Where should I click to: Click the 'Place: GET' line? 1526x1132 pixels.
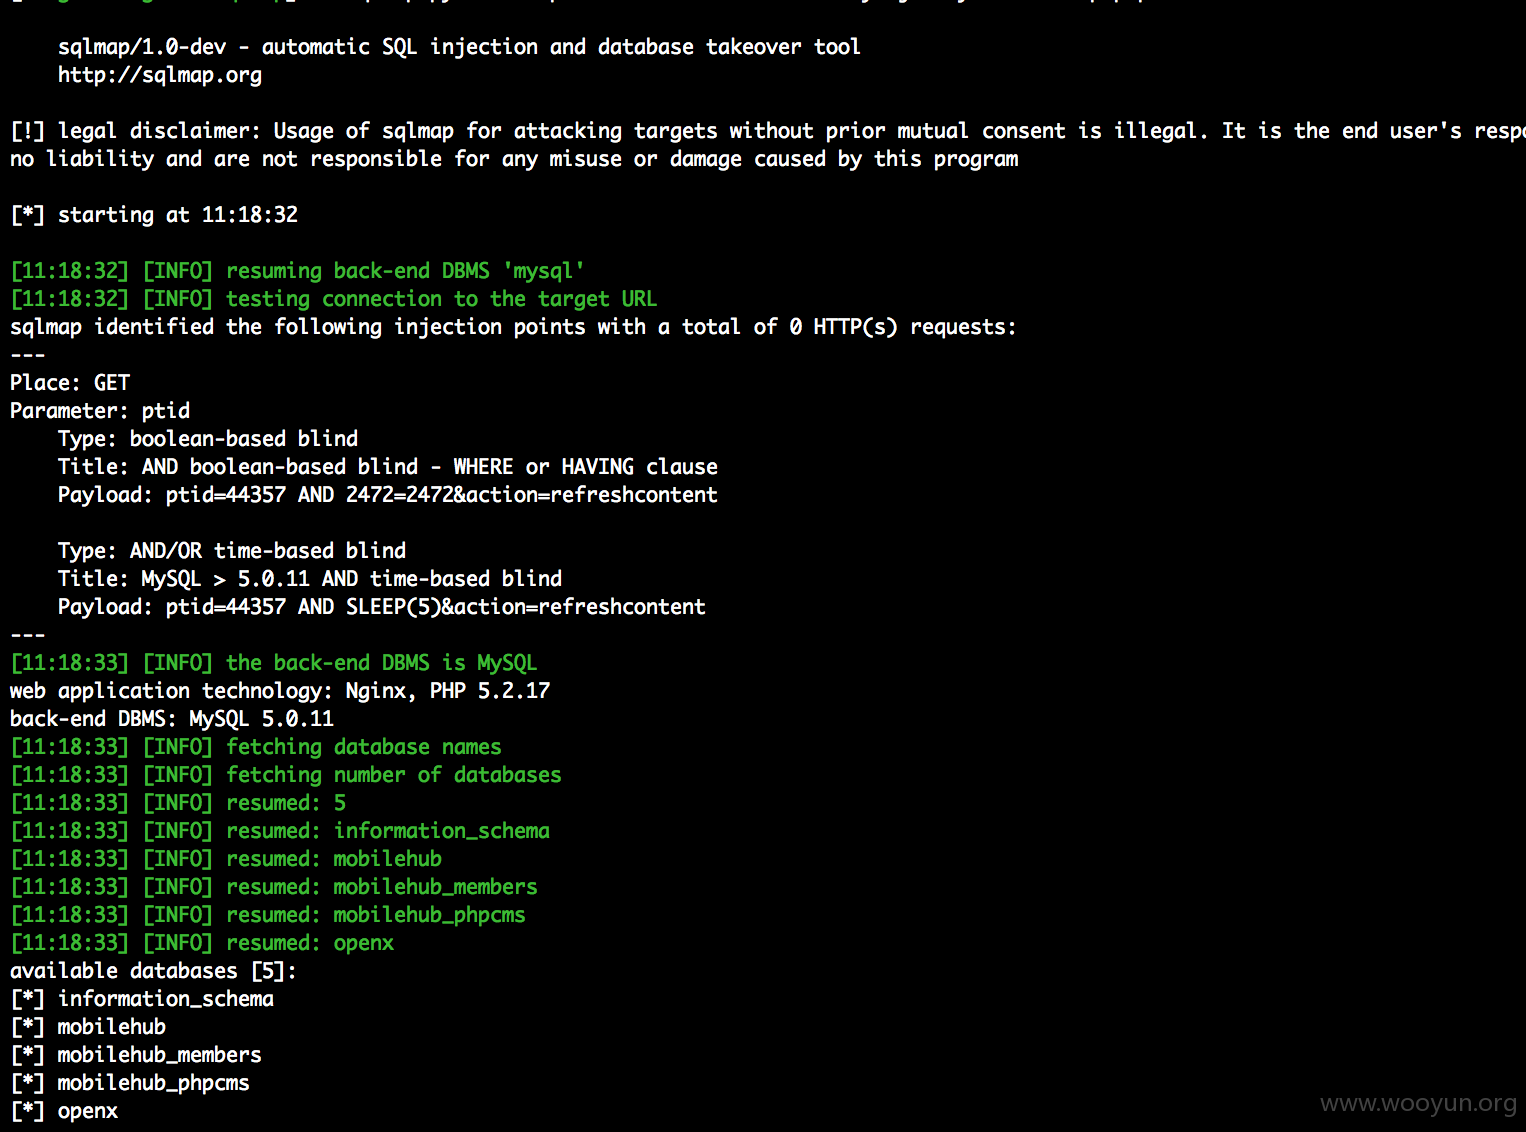[x=70, y=383]
